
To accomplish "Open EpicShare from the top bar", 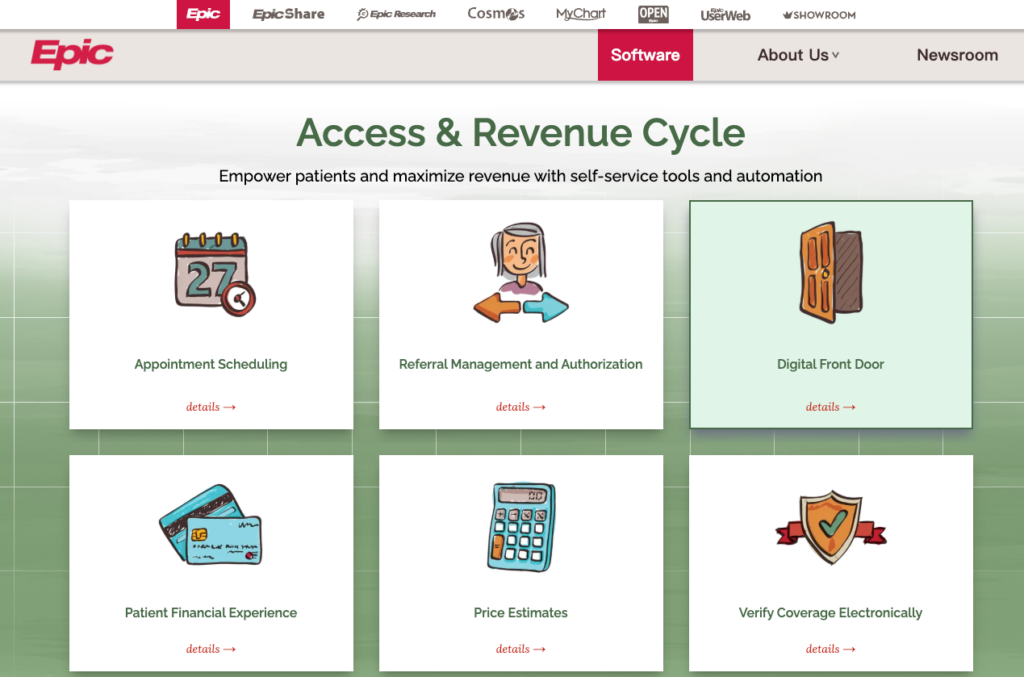I will 288,14.
